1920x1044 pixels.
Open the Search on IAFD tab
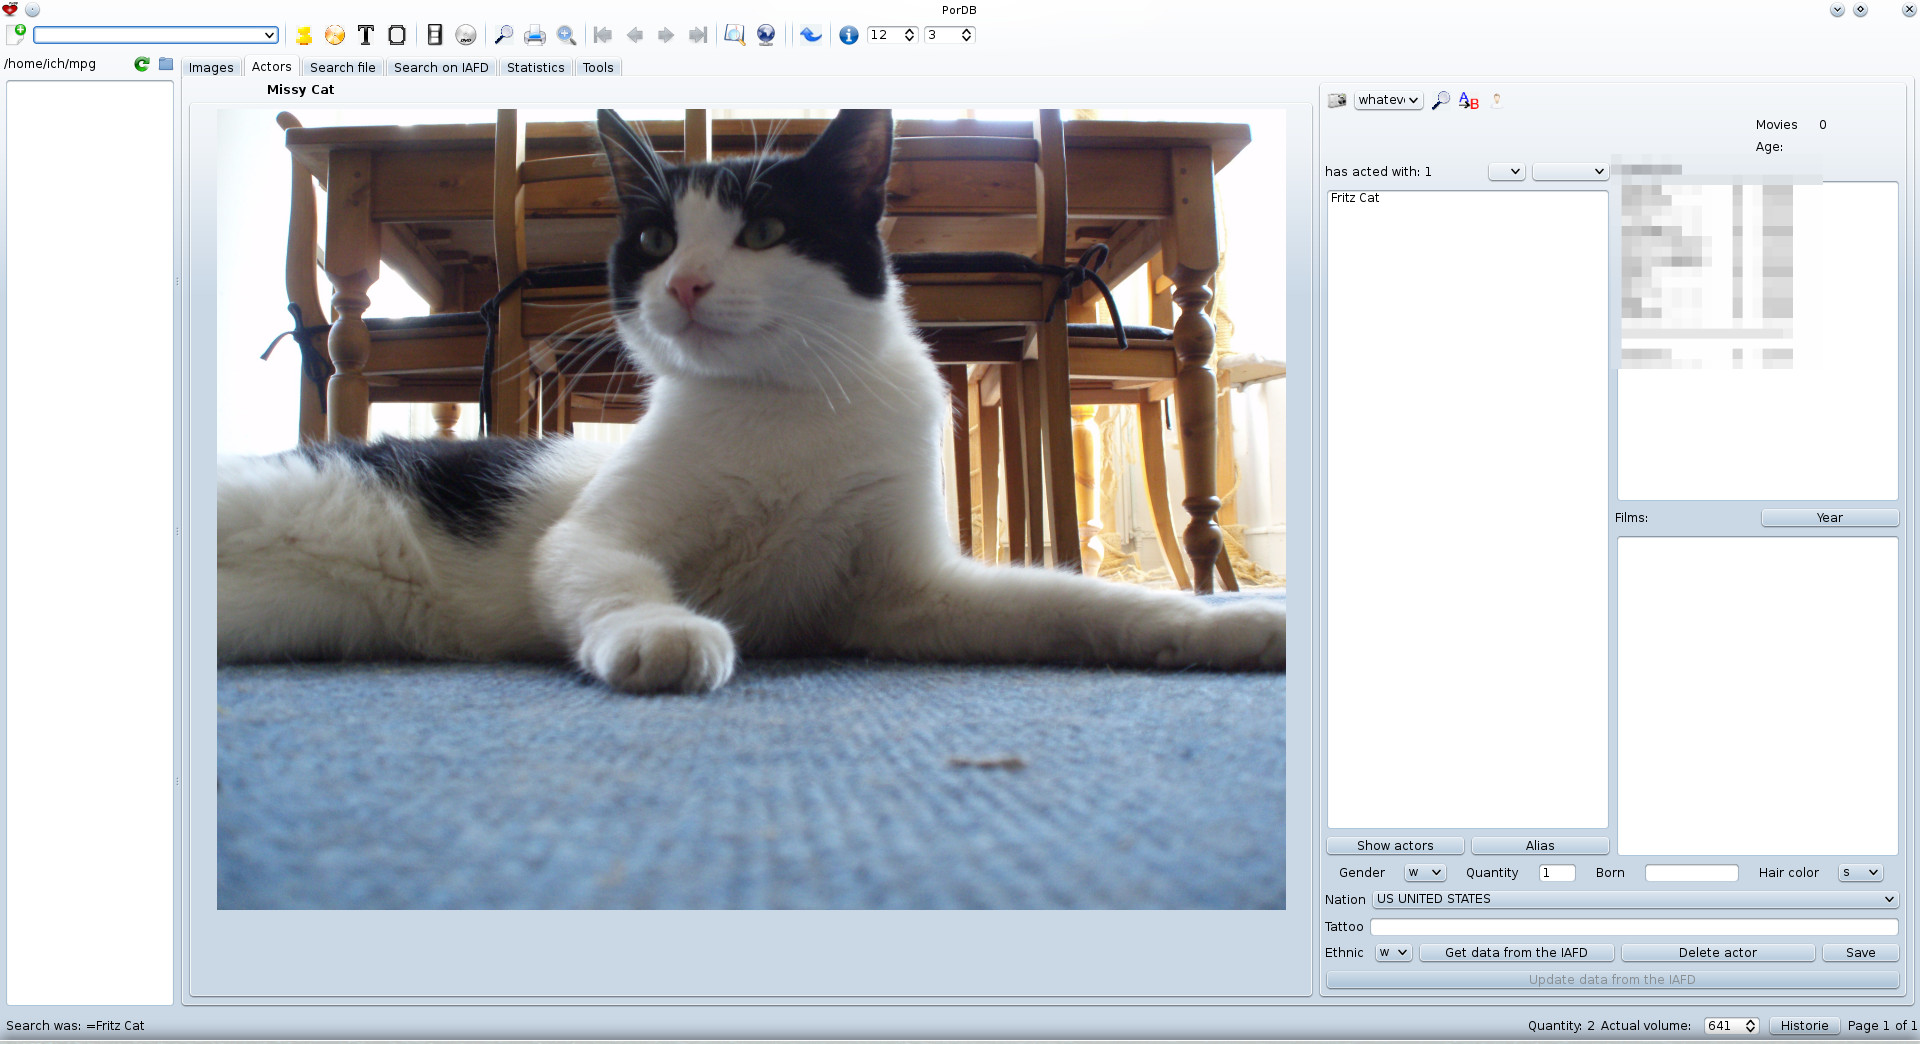pos(441,67)
